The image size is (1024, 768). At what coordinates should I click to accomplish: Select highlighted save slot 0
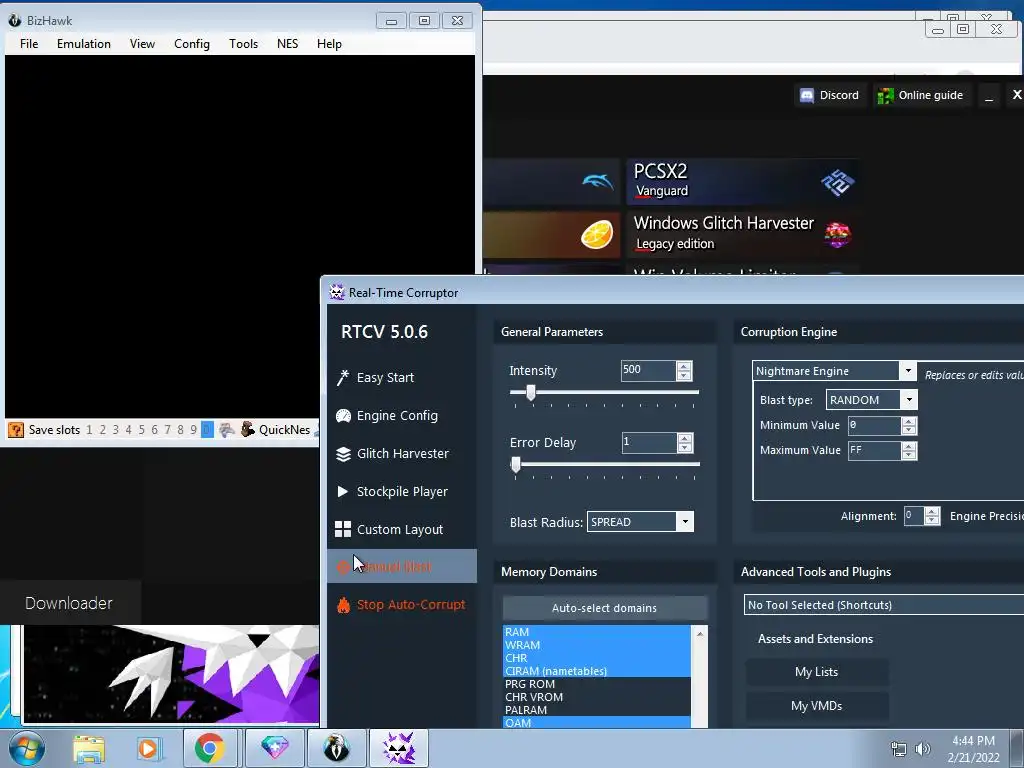207,430
